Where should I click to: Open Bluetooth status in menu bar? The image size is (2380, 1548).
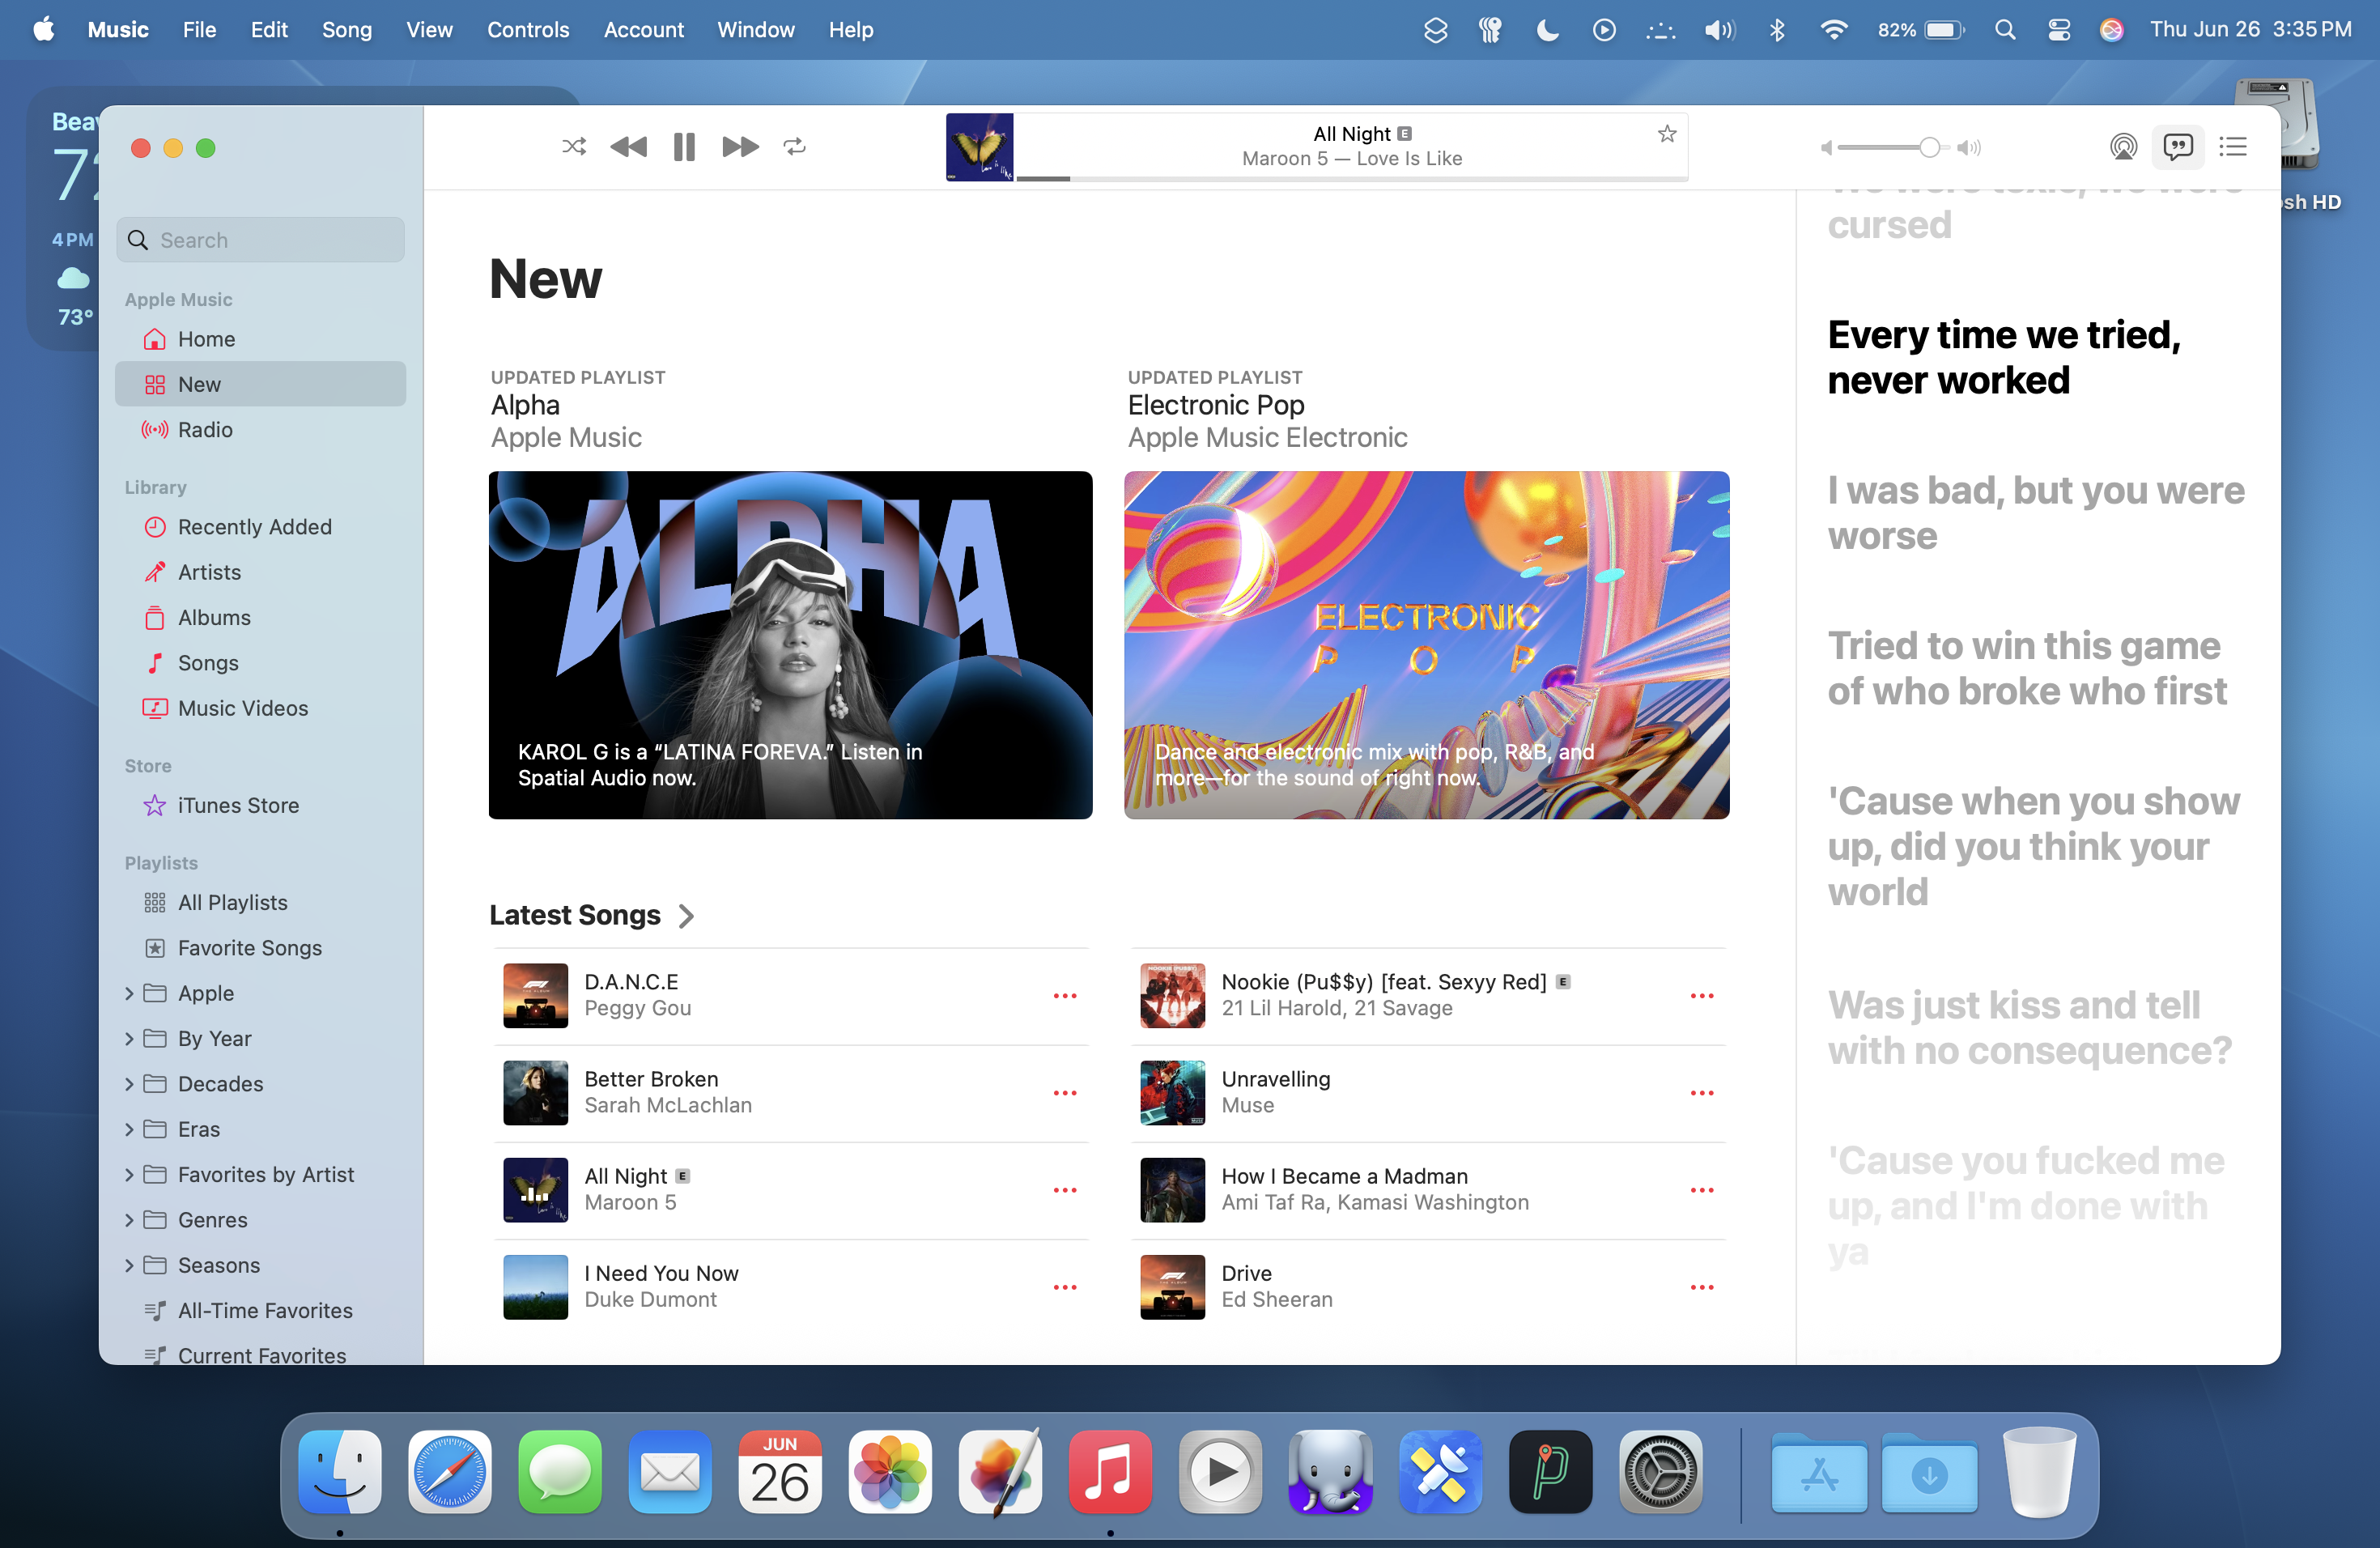(1777, 30)
